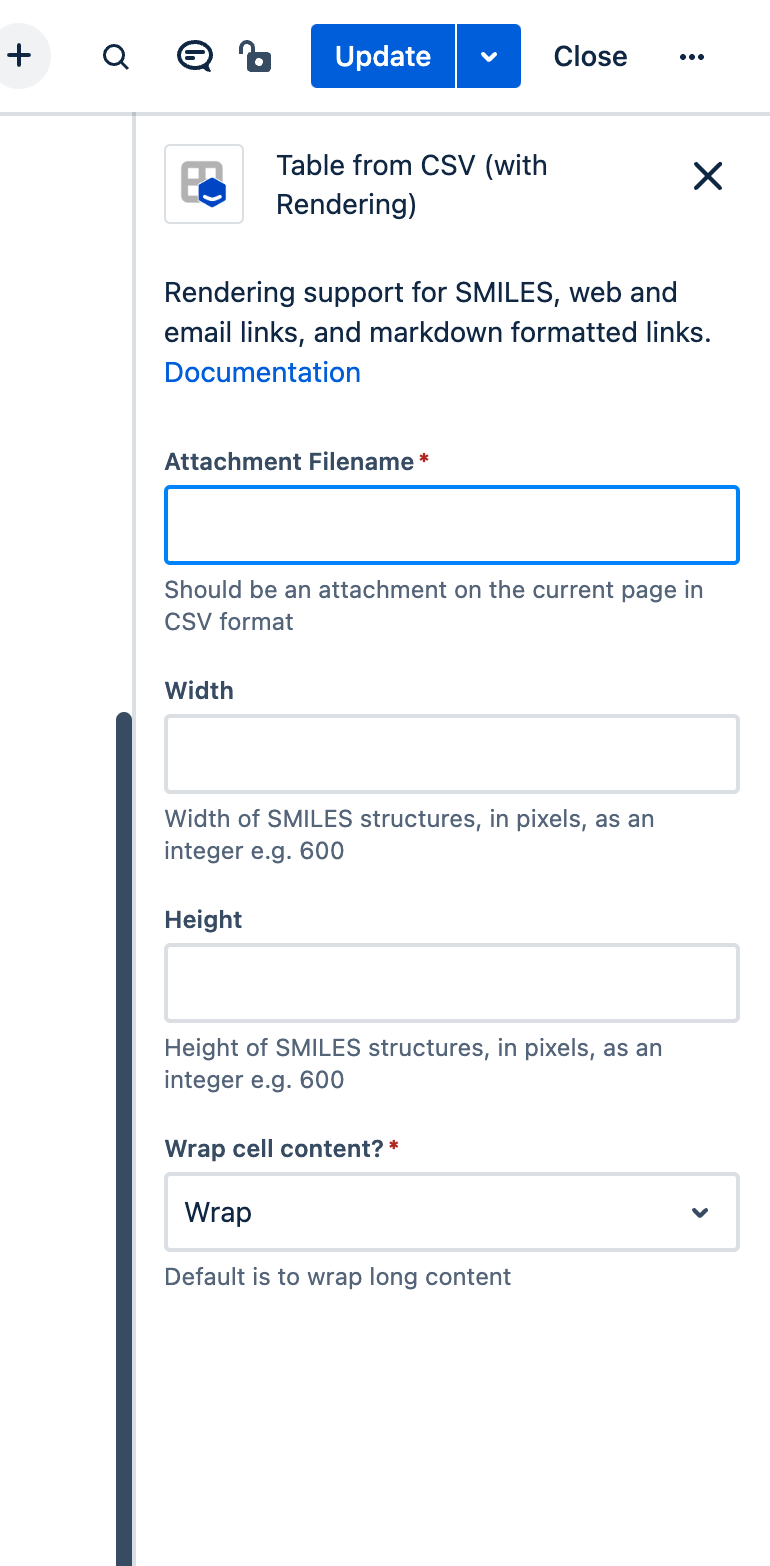Click the Wrap cell content label

pos(274,1148)
